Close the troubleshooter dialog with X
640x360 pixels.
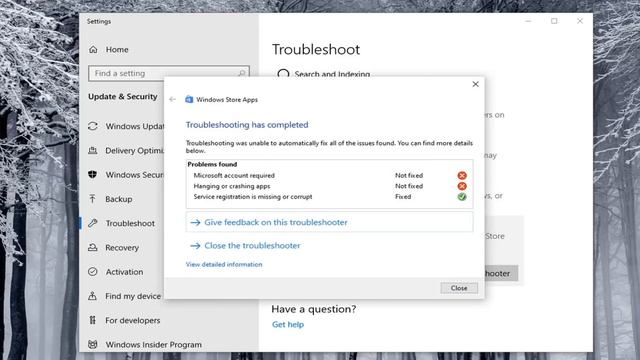point(476,84)
